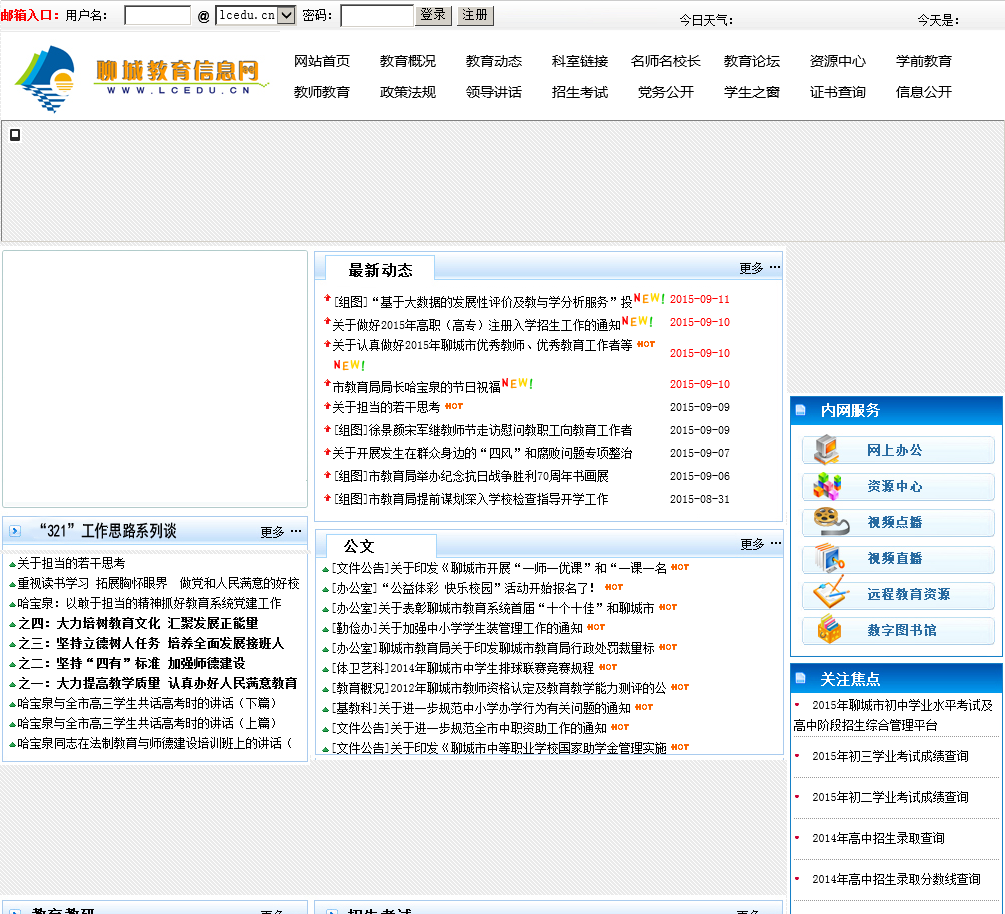Open news 关于担当的若干思考 dated 2015-09-09
The image size is (1005, 914).
(386, 407)
